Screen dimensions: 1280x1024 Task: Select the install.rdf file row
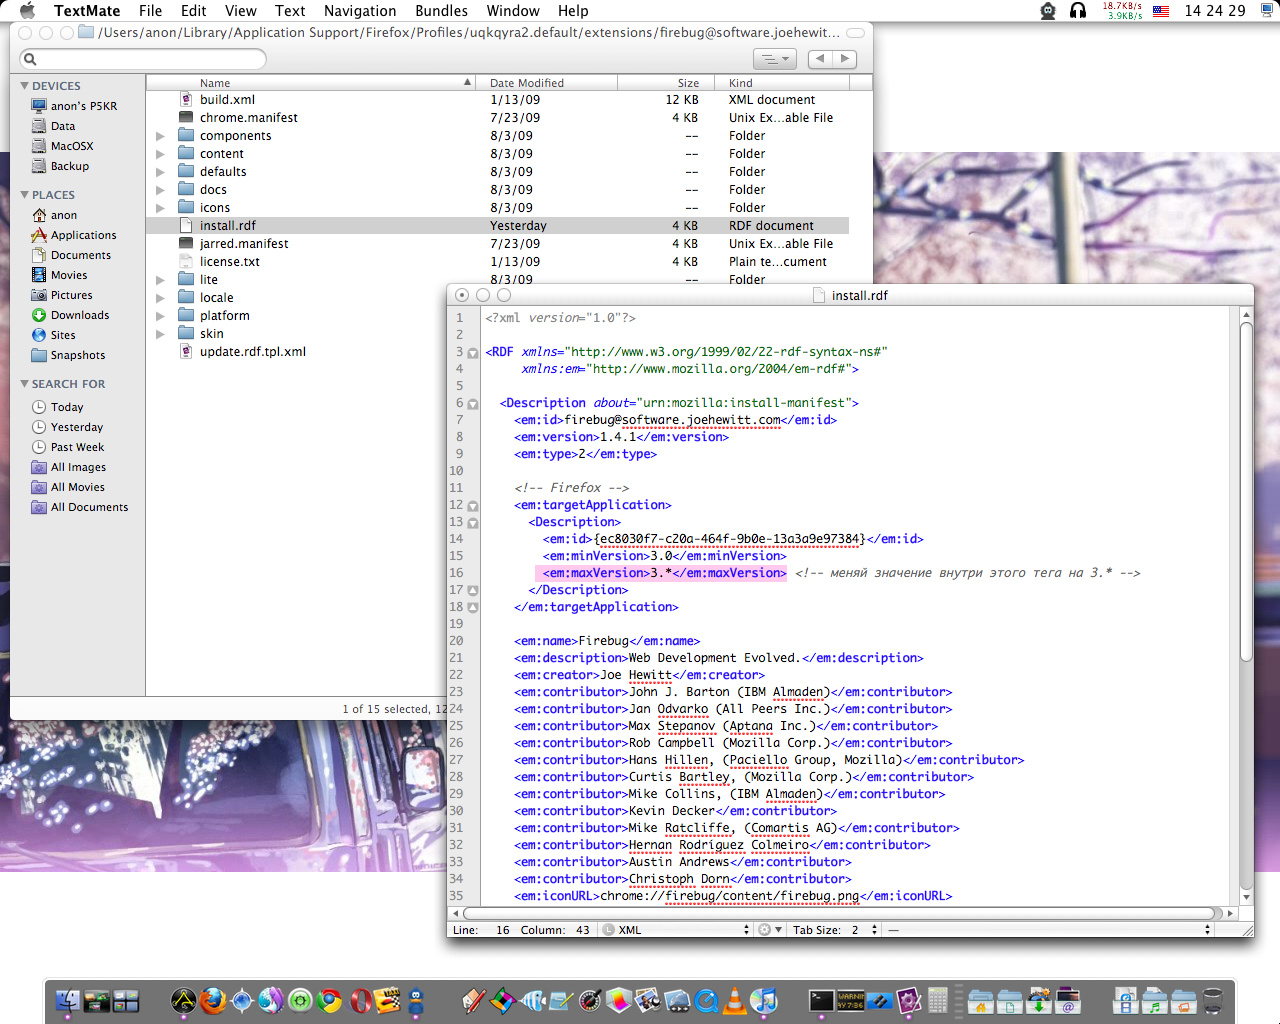pos(497,226)
